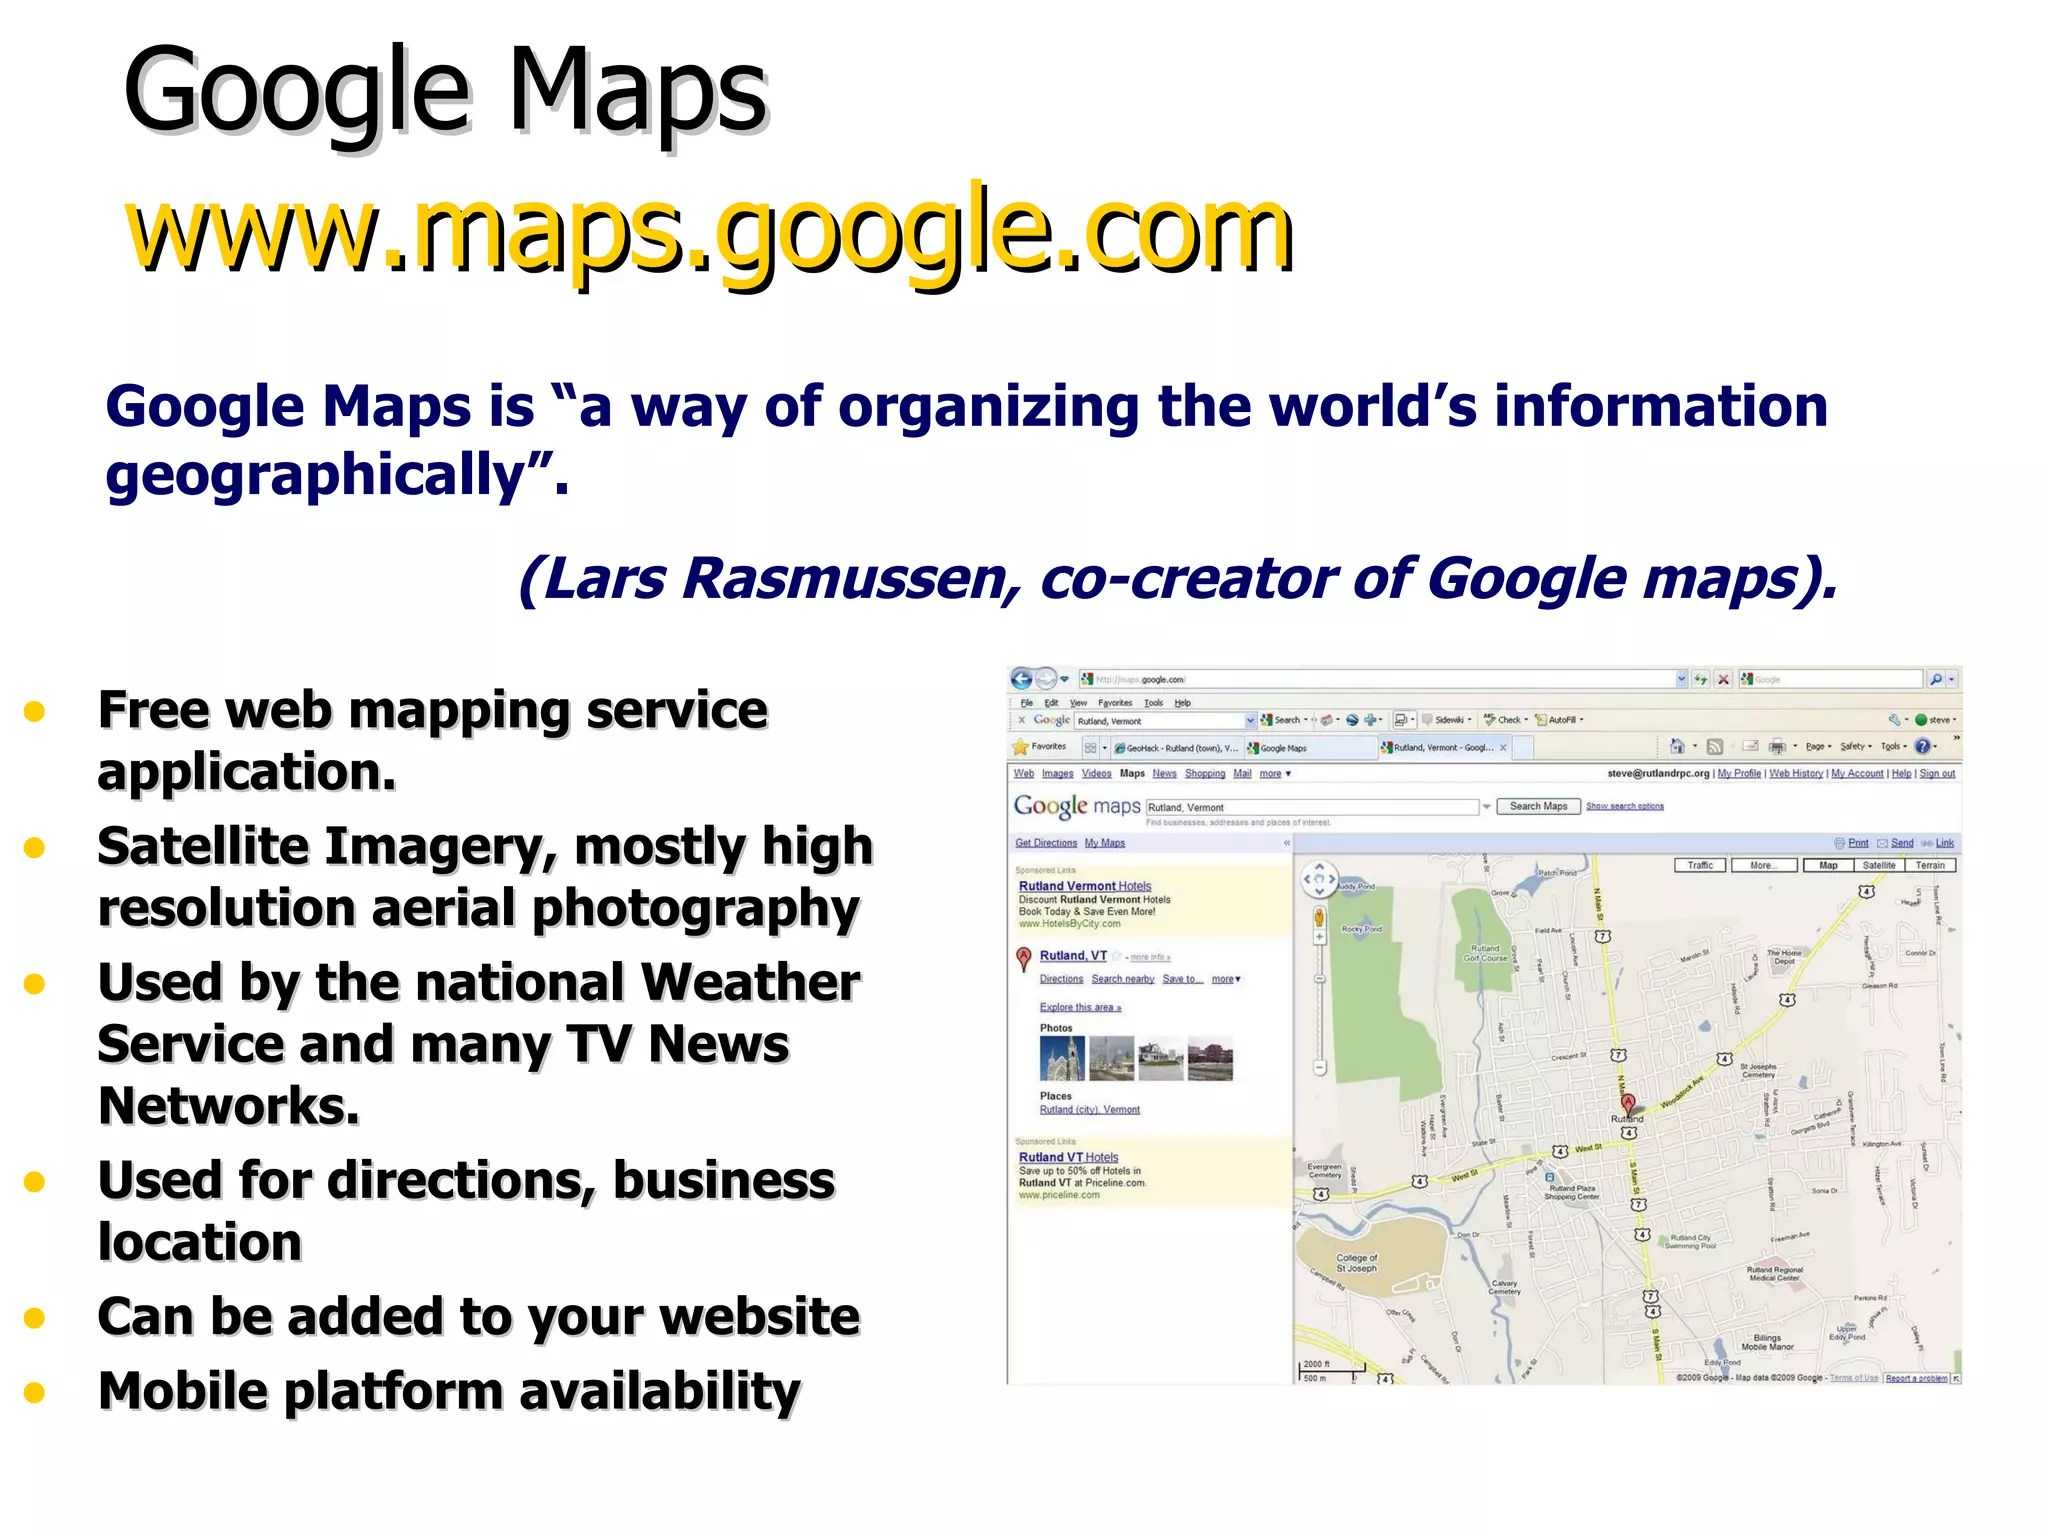2048x1536 pixels.
Task: Click the Refresh icon beside the address bar
Action: click(x=1701, y=679)
